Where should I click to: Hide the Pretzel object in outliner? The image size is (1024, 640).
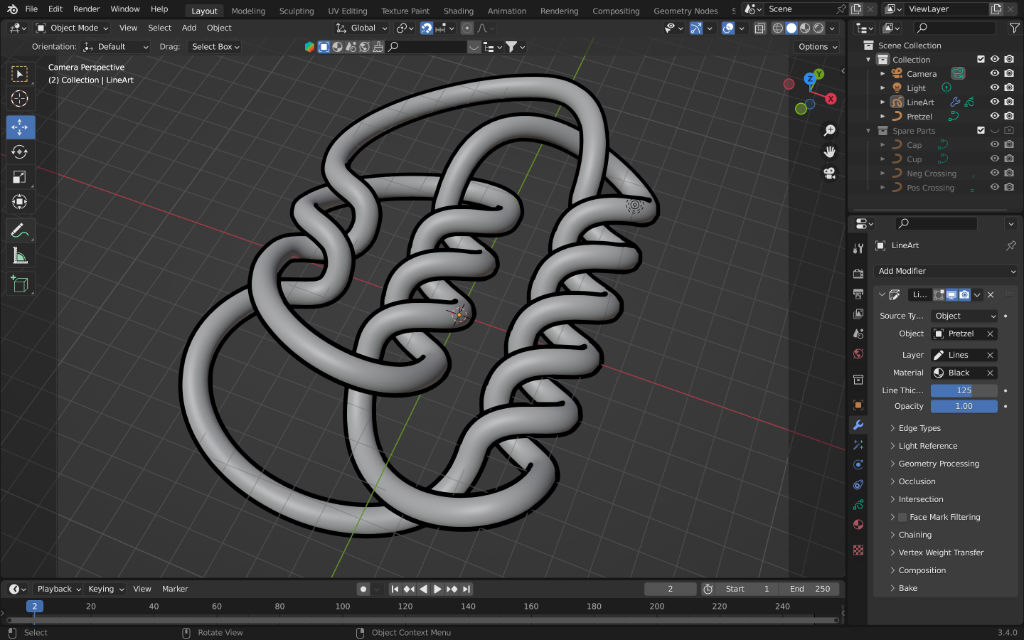coord(994,116)
